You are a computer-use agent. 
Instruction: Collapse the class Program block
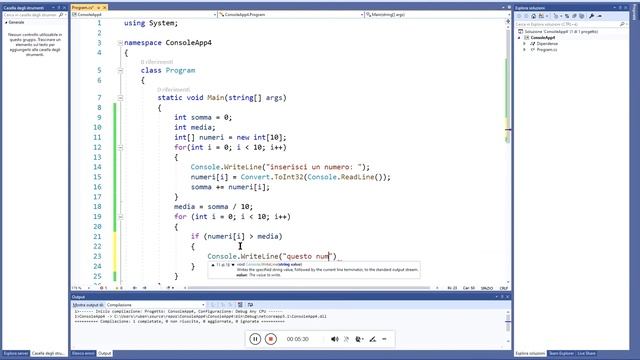point(120,71)
